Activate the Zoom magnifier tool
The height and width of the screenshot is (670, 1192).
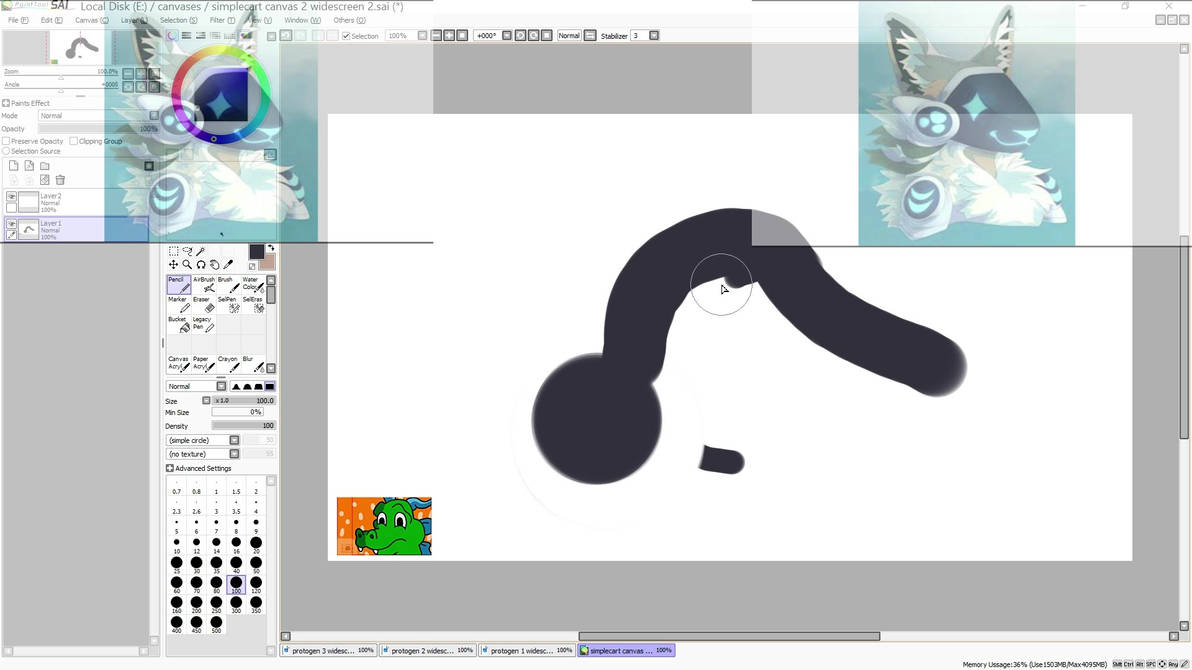tap(187, 265)
